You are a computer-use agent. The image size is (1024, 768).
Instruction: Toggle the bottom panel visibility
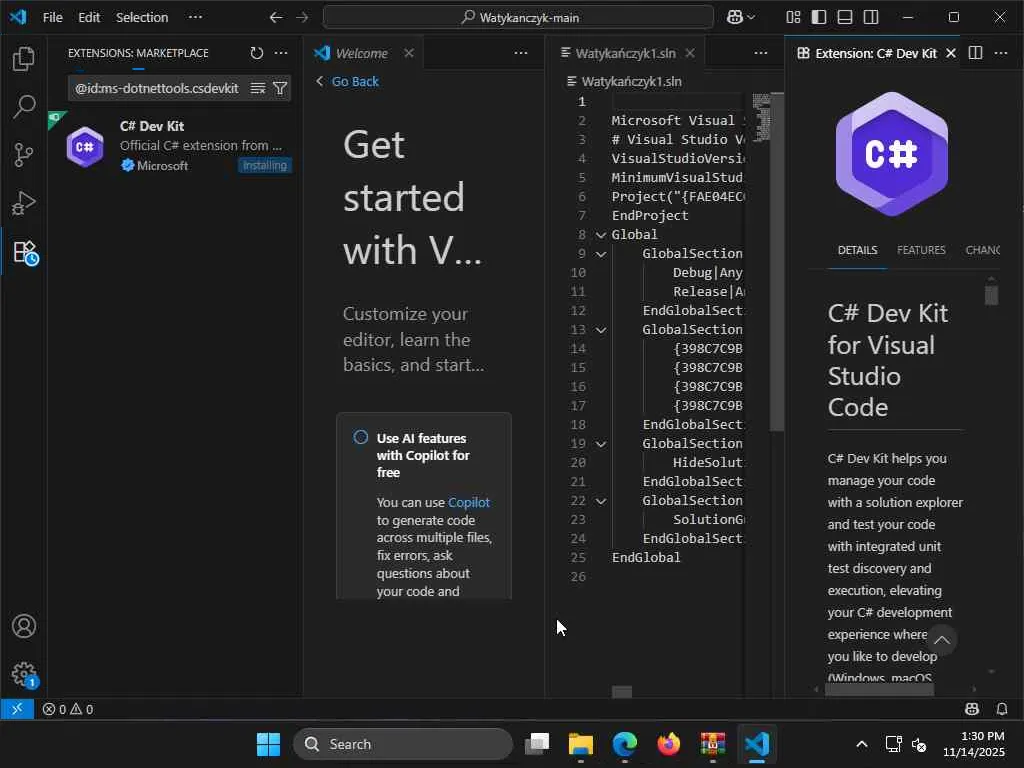point(845,18)
